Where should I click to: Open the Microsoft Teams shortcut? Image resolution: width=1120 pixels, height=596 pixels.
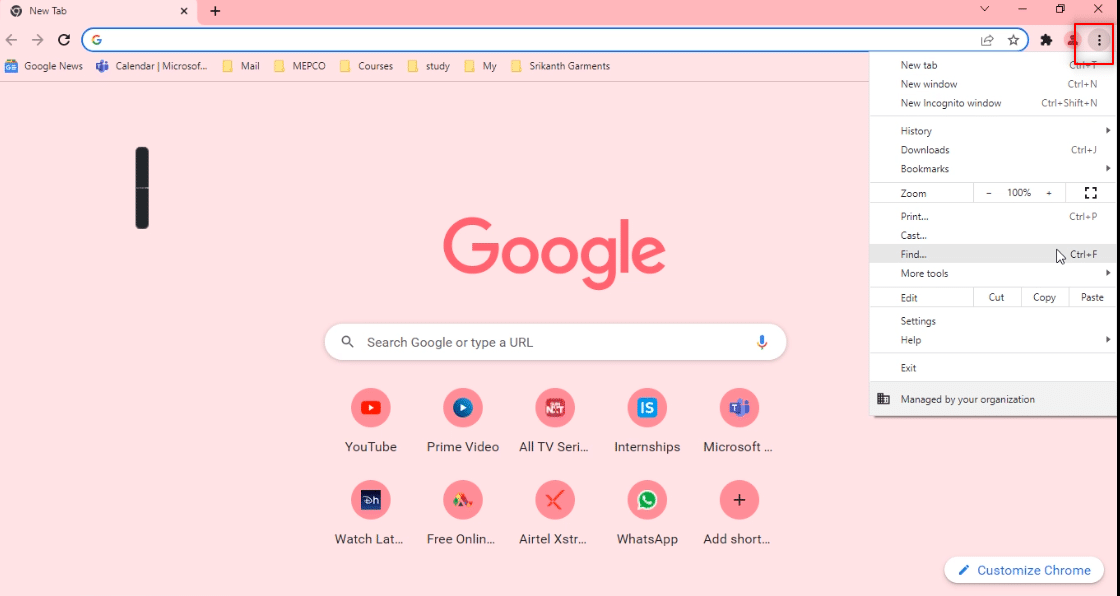[739, 422]
